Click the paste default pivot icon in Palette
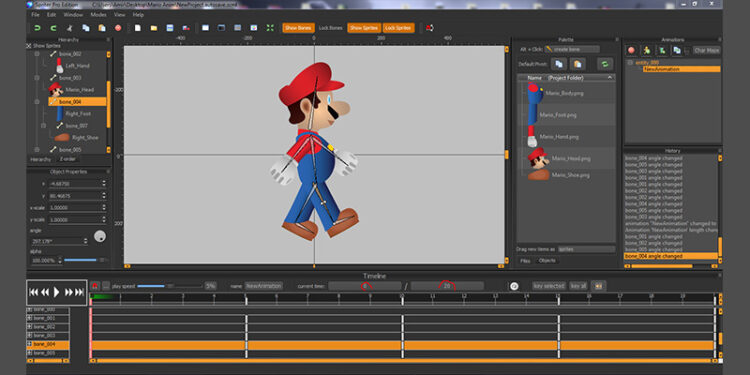 pos(578,64)
